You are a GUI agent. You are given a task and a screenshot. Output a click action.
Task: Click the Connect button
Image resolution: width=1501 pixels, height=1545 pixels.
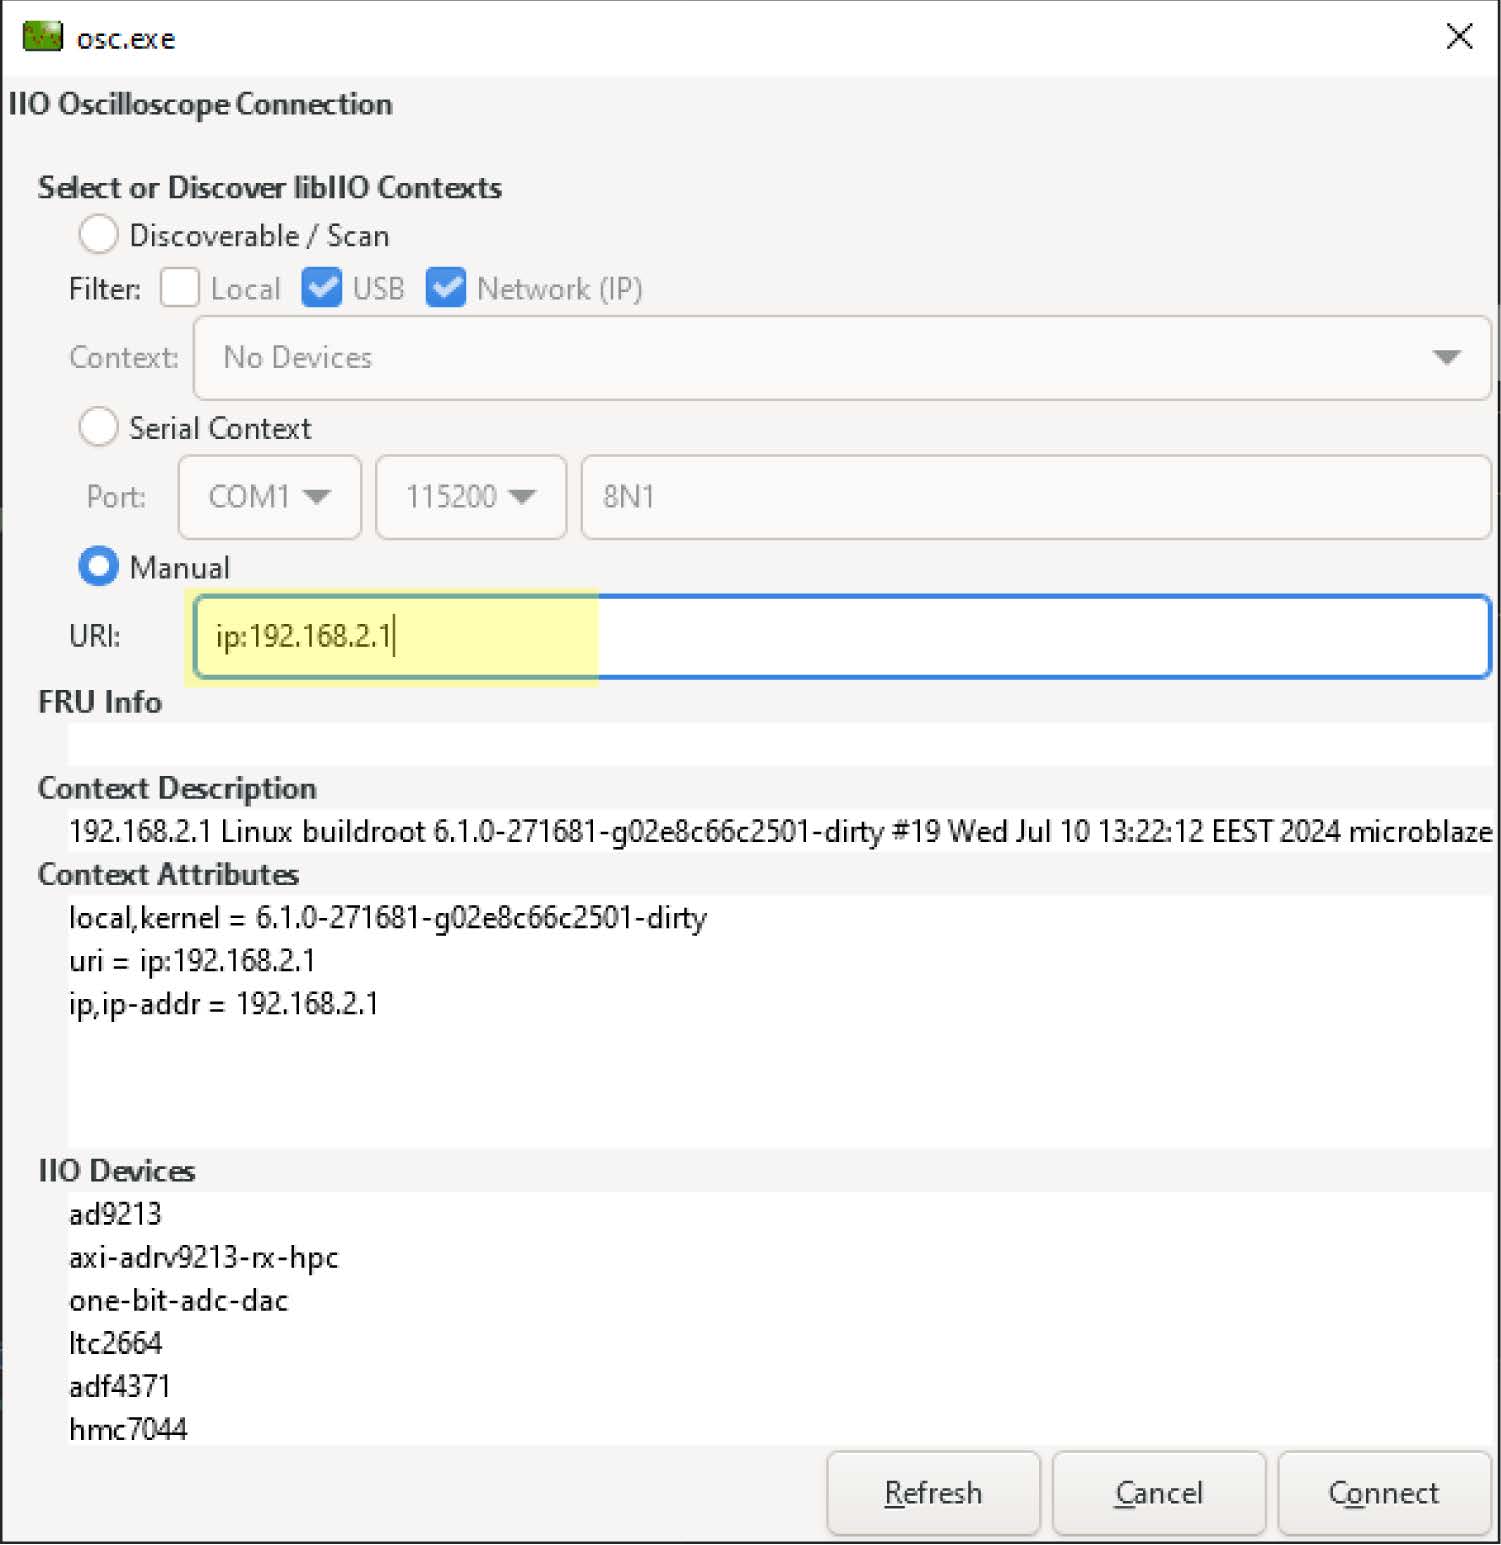coord(1384,1493)
